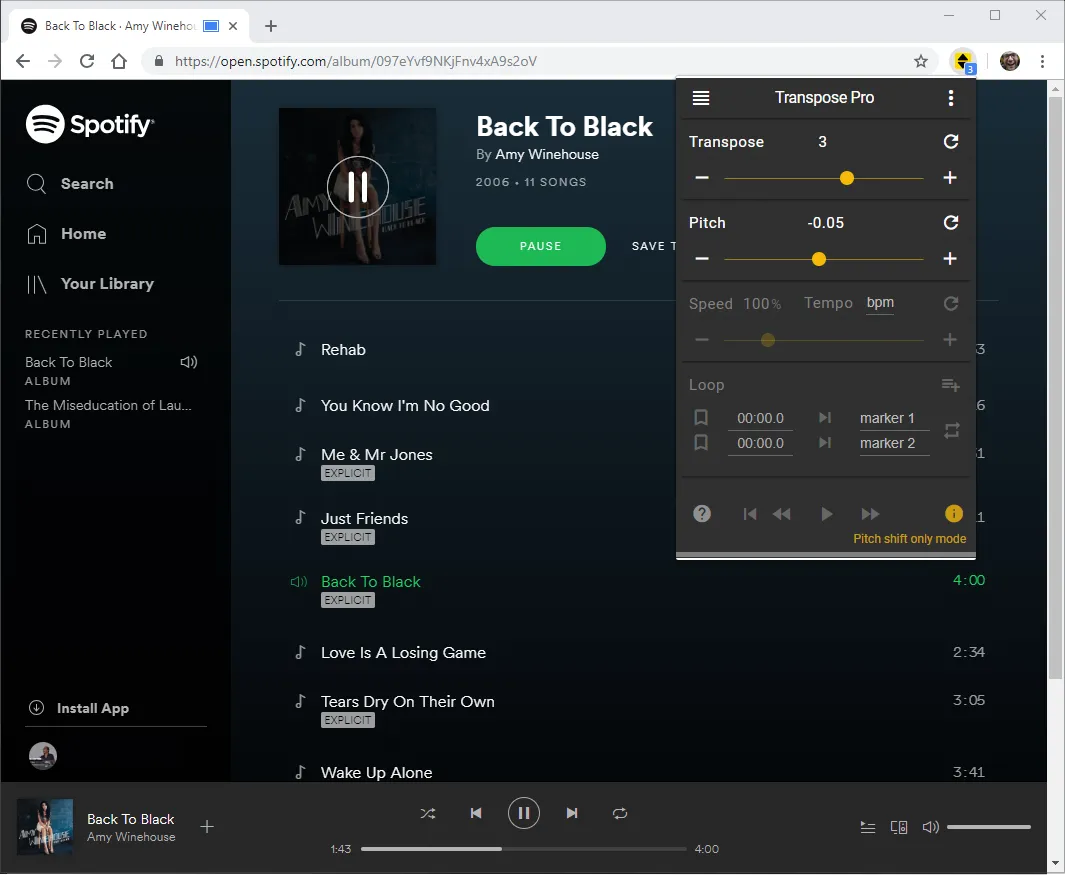Open the Transpose Pro hamburger menu
Screen dimensions: 1065x875
click(x=700, y=97)
